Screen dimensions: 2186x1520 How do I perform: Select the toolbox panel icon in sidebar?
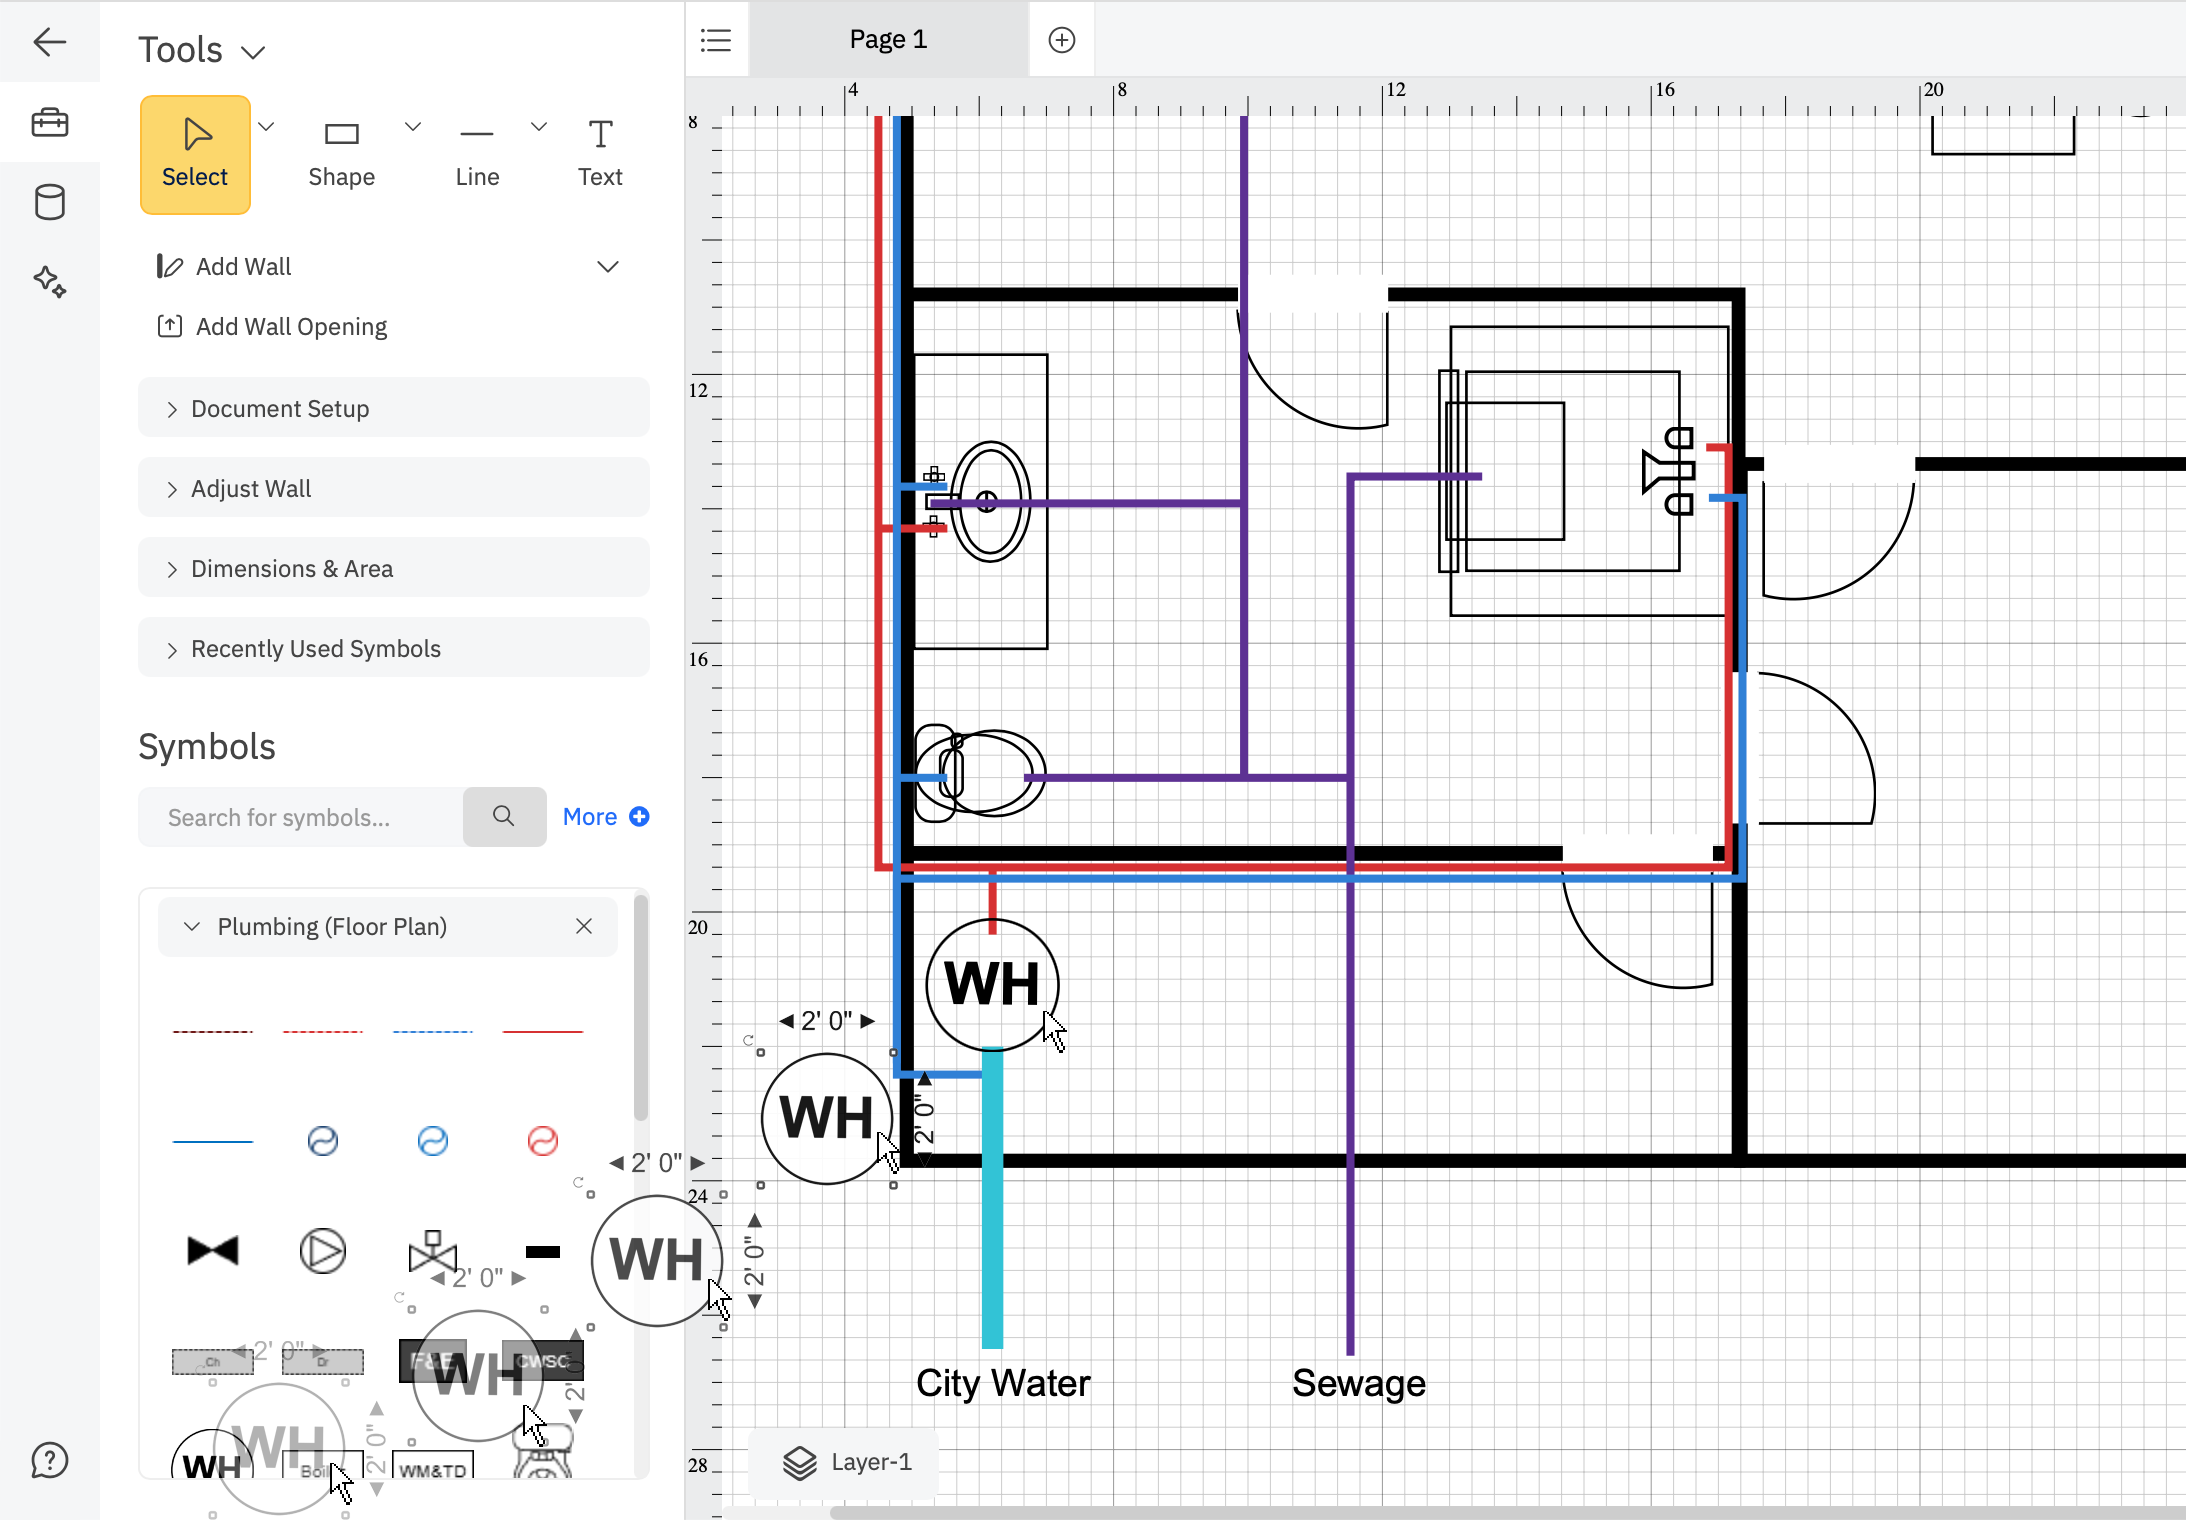(x=49, y=121)
